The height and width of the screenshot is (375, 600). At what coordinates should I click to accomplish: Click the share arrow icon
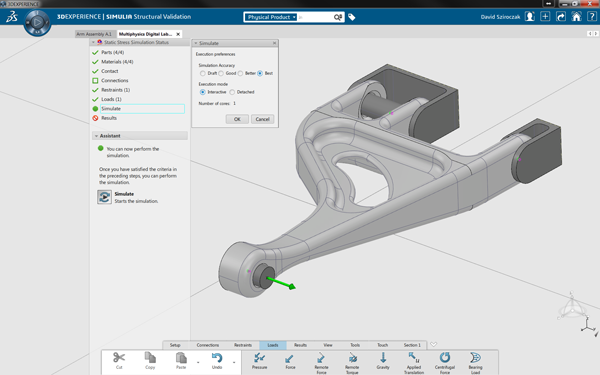pos(561,16)
